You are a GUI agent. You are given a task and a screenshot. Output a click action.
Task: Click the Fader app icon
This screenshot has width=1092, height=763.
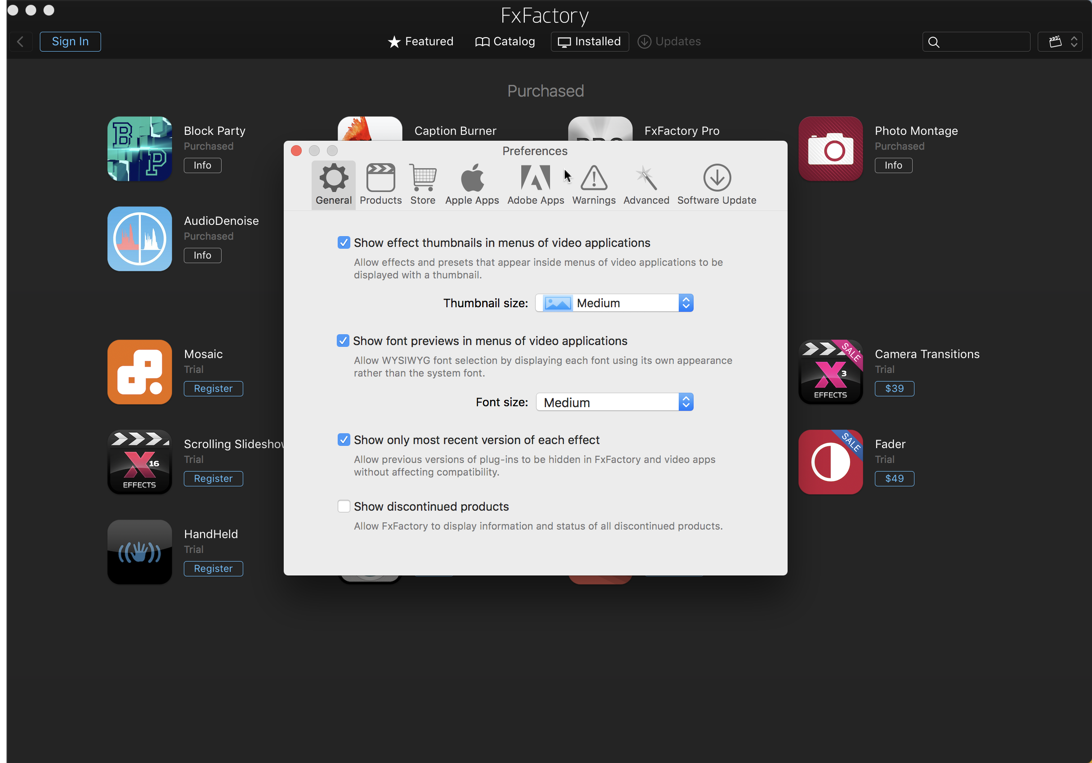tap(831, 462)
